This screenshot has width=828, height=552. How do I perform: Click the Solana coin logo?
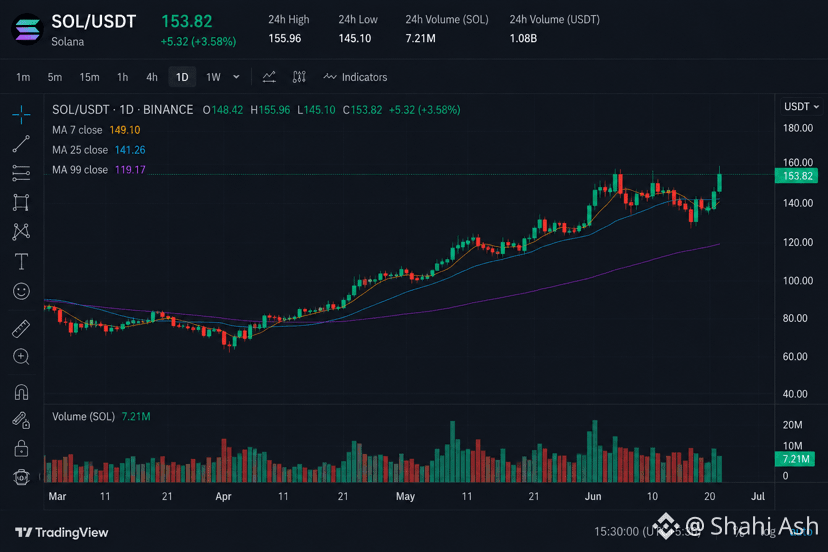(x=27, y=30)
